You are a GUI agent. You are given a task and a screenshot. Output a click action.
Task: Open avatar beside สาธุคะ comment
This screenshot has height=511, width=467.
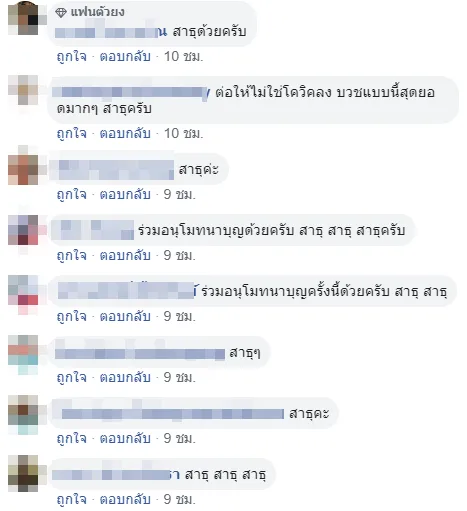coord(23,415)
